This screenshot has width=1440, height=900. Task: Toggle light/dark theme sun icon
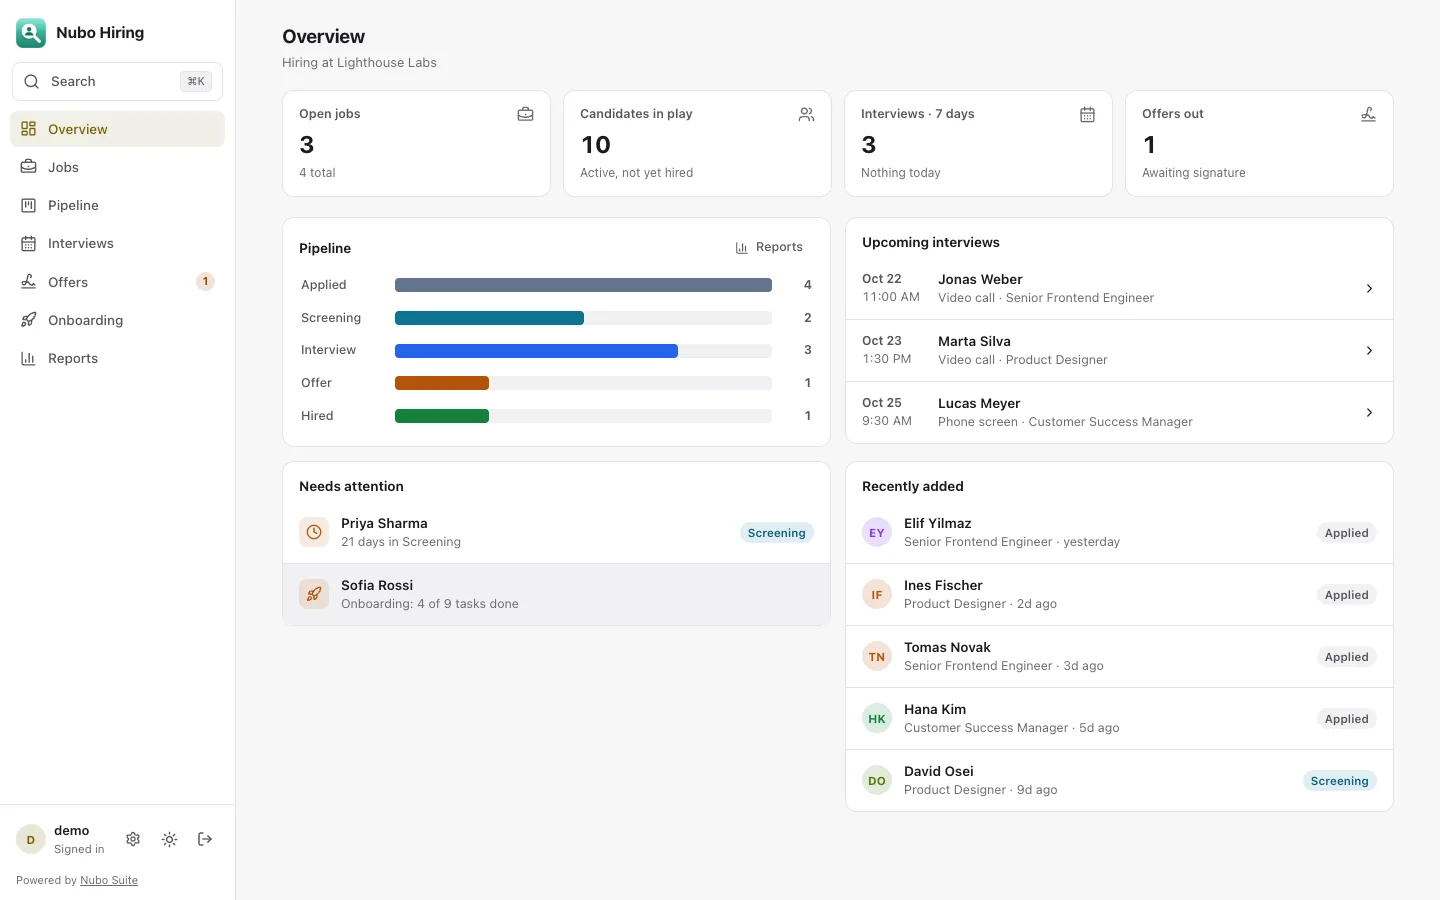coord(169,839)
